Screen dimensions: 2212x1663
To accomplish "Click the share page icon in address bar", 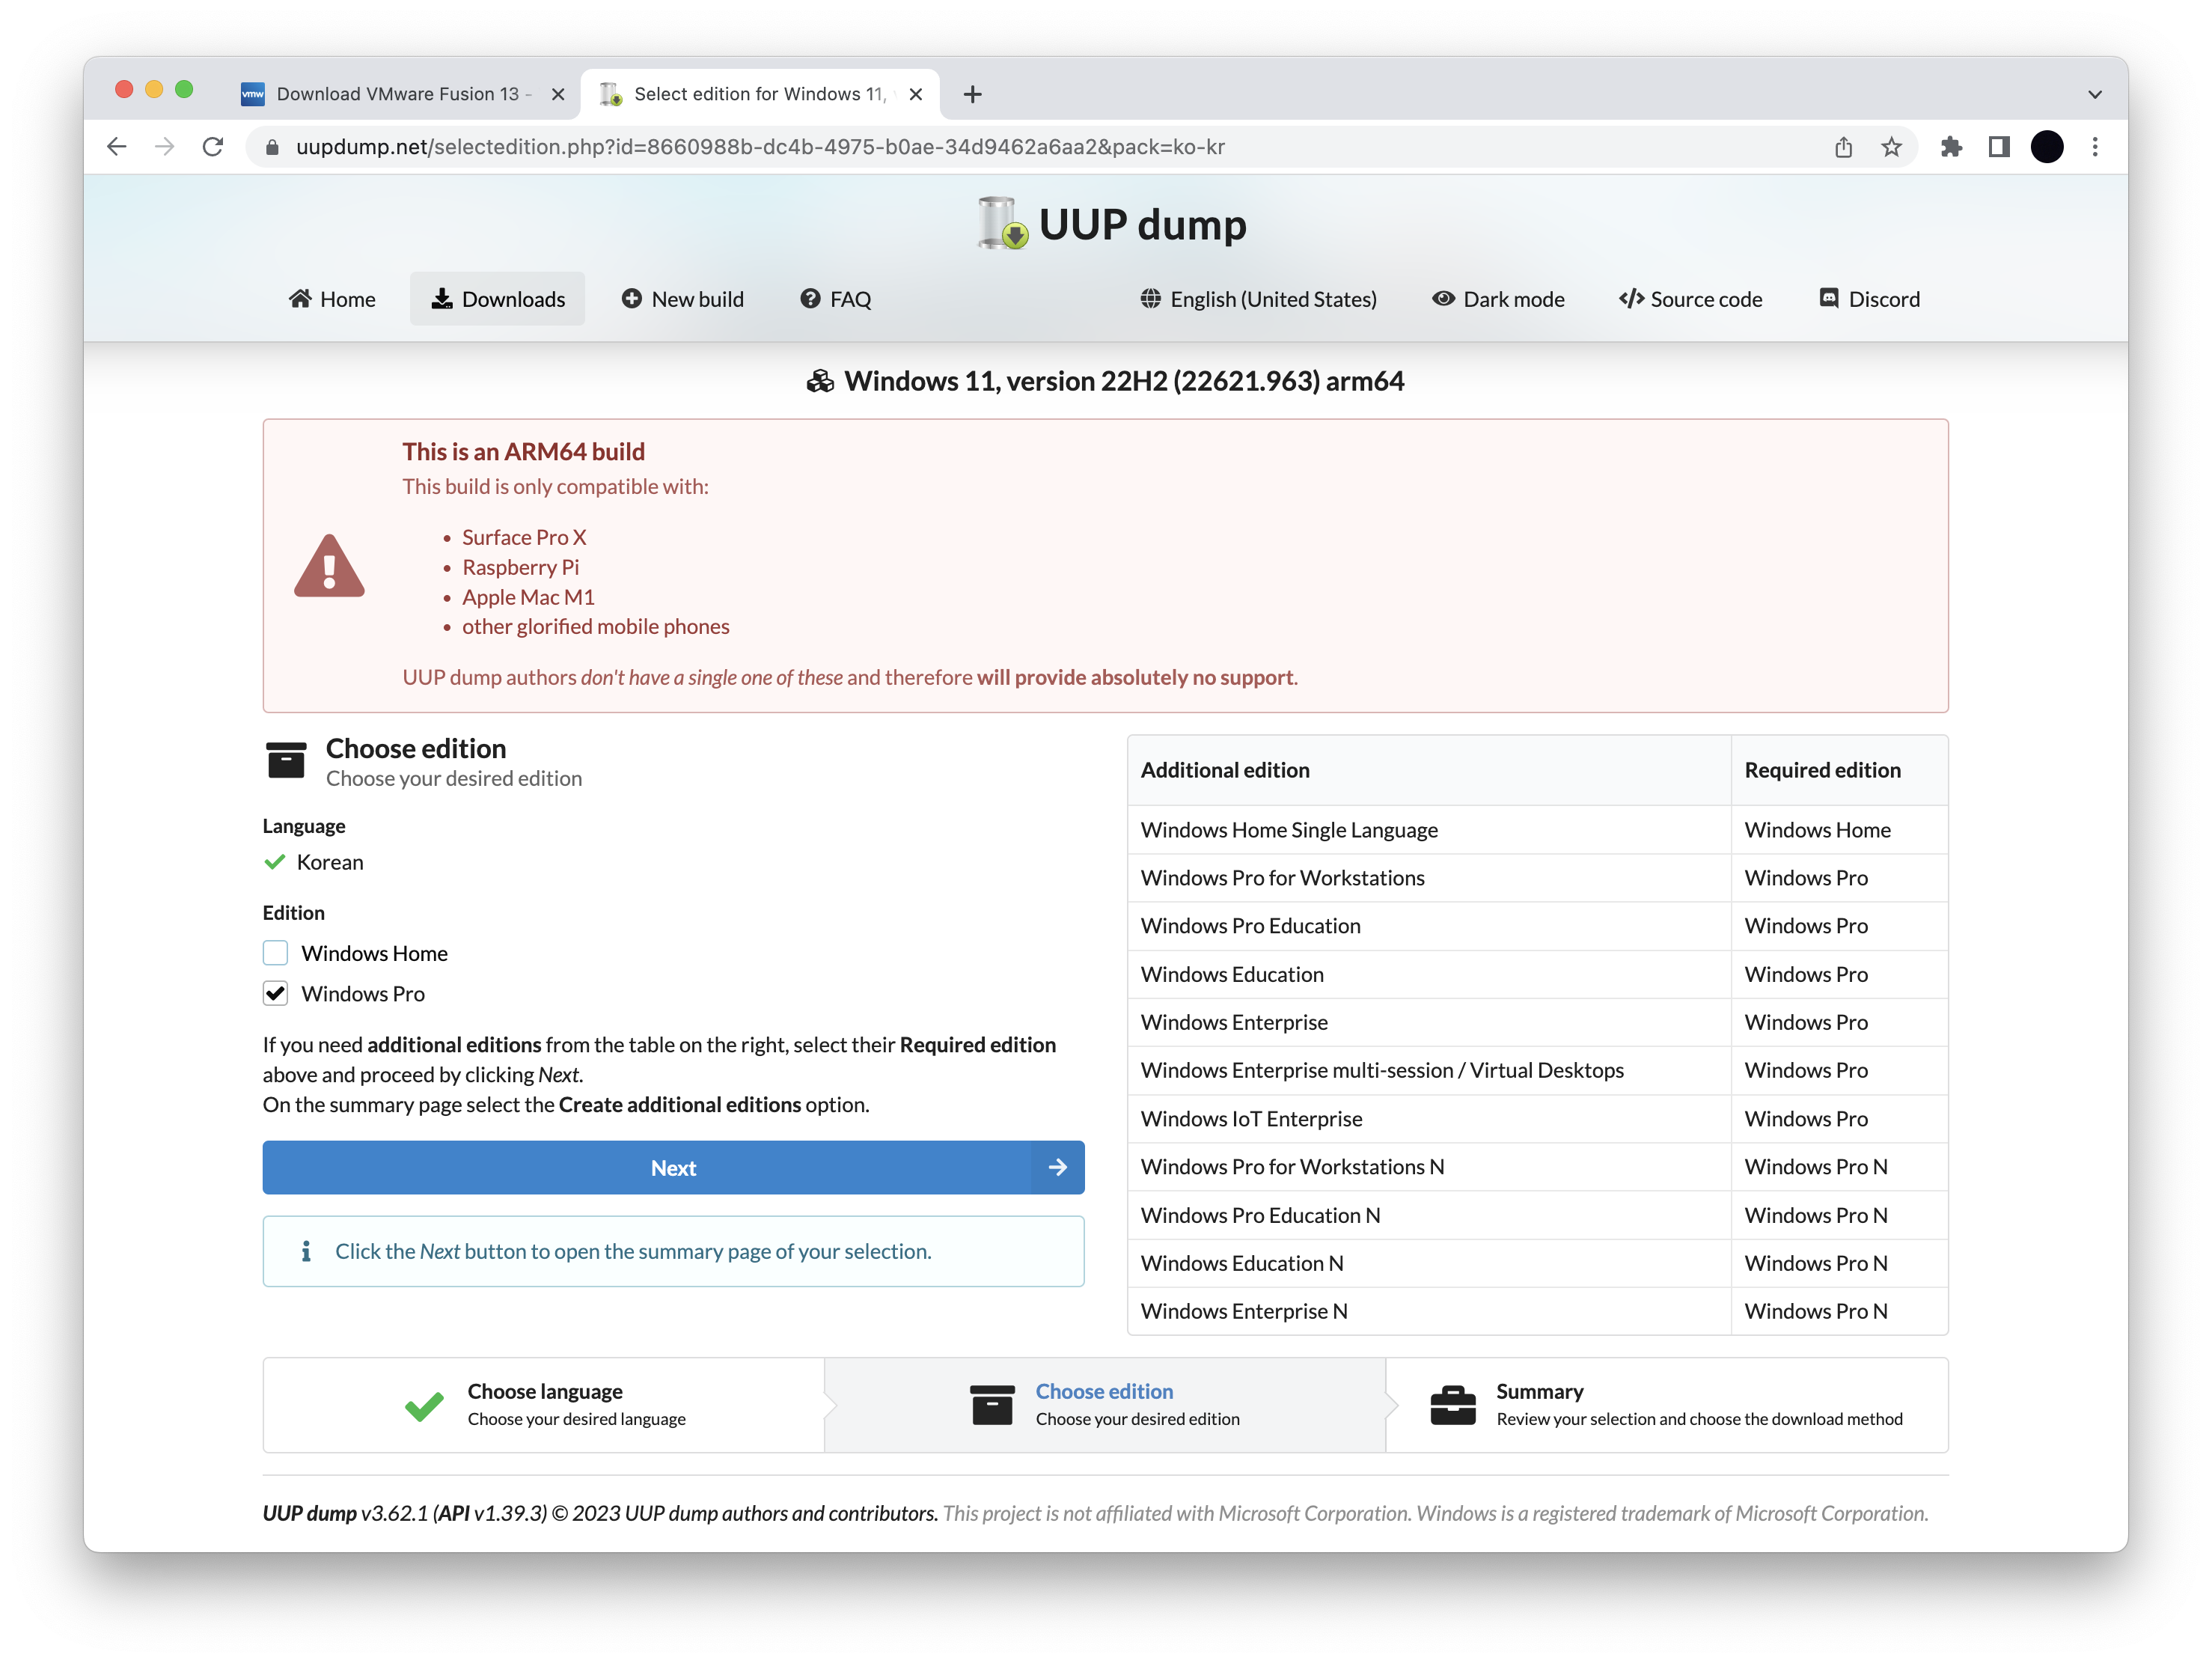I will 1843,147.
